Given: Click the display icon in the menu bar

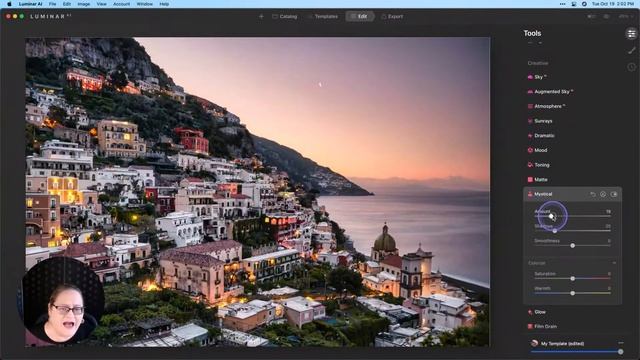Looking at the screenshot, I should [x=573, y=4].
